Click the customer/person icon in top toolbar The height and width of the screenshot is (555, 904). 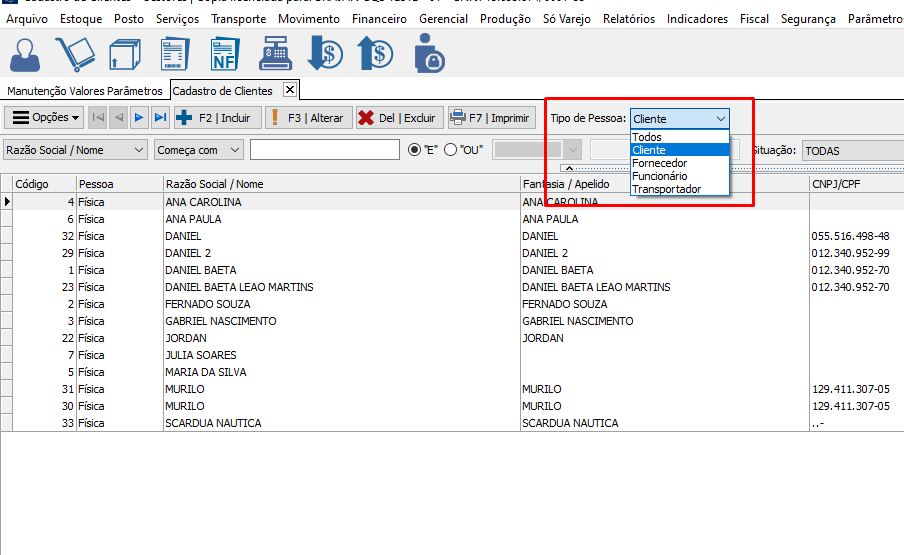click(x=25, y=54)
